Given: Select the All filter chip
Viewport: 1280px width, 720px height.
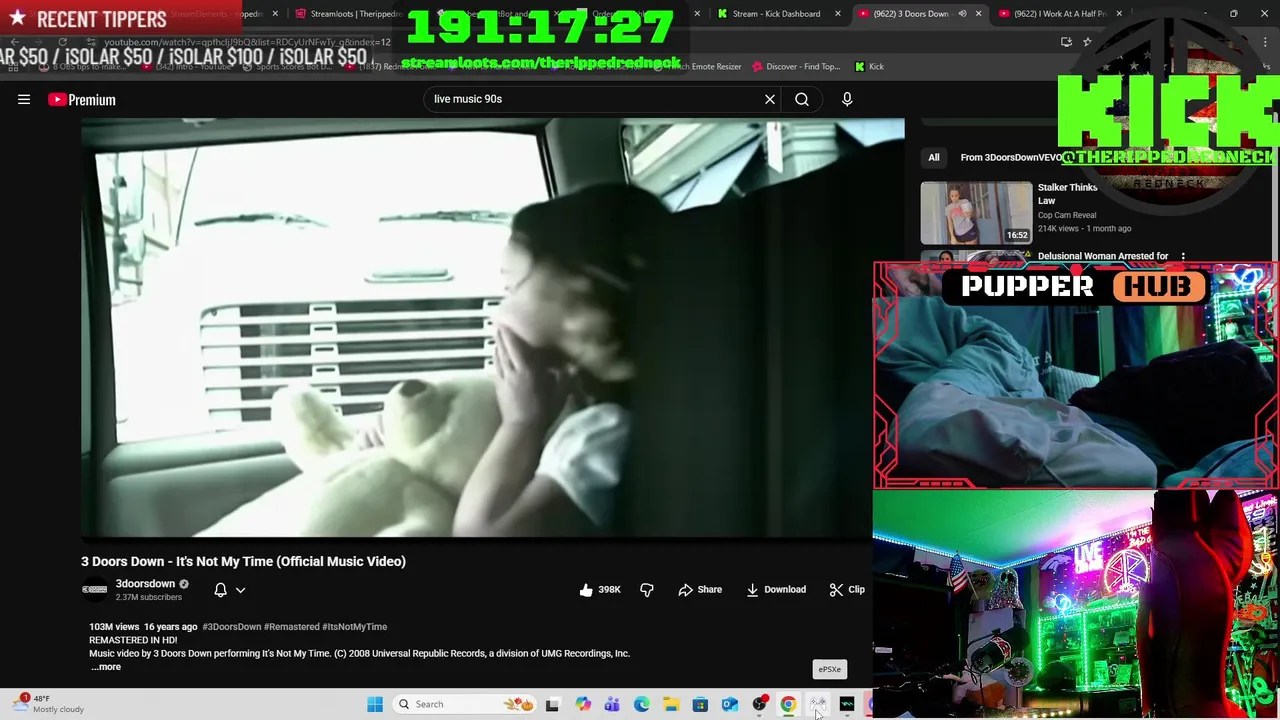Looking at the screenshot, I should (934, 157).
